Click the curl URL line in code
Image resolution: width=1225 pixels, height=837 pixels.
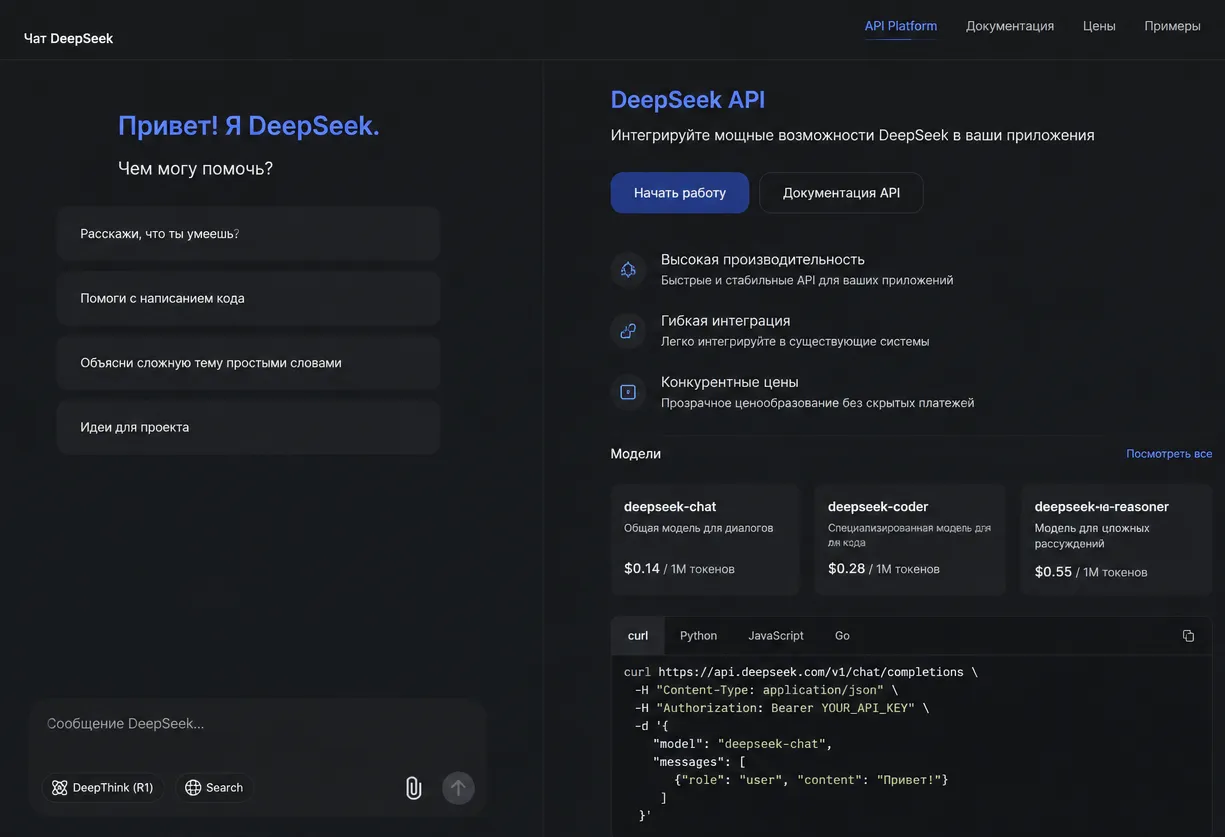(801, 672)
